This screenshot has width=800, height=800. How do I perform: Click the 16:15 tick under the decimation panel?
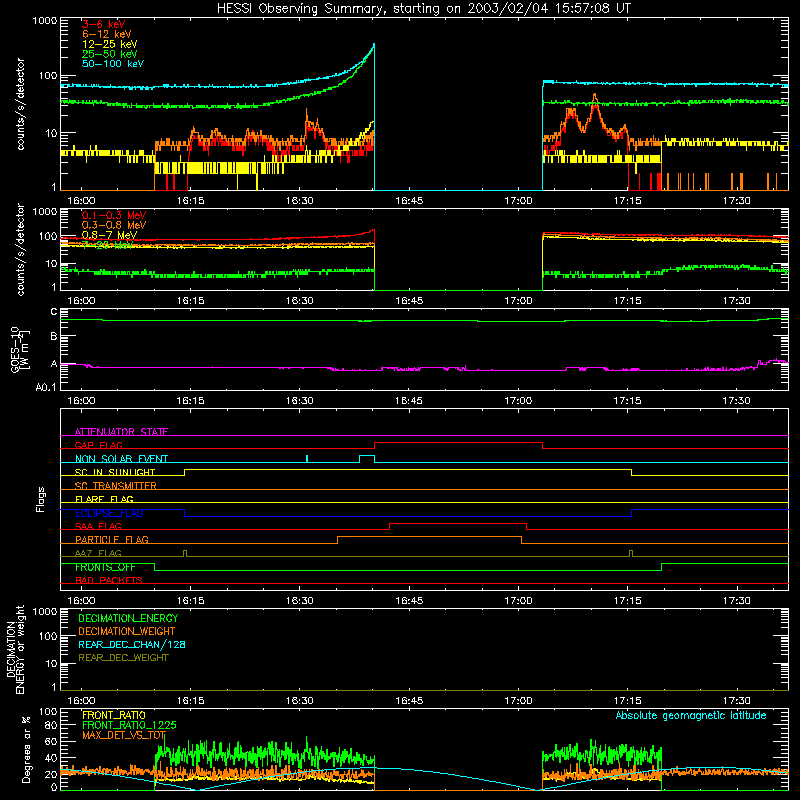190,701
